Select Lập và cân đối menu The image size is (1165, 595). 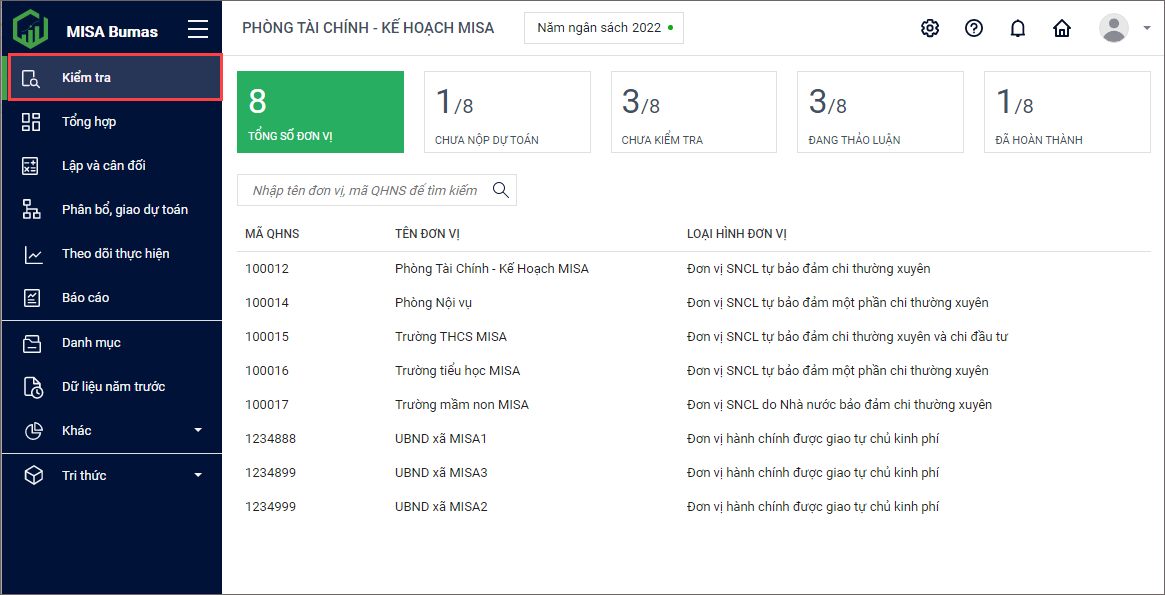[x=103, y=166]
